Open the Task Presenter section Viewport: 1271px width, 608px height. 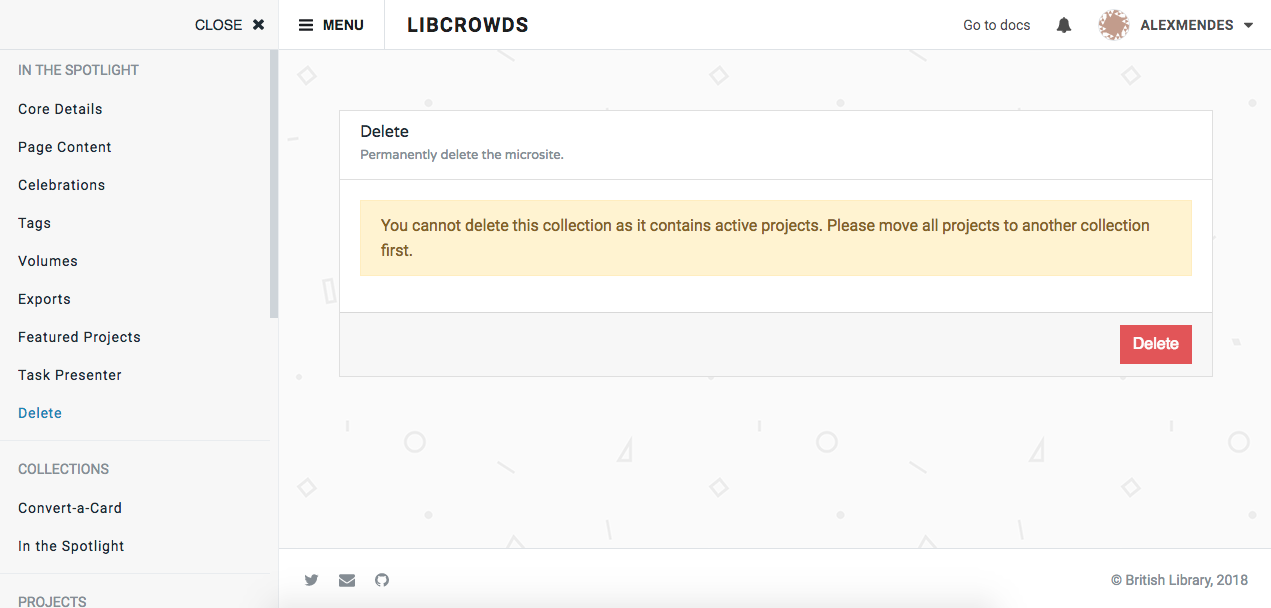(x=69, y=375)
